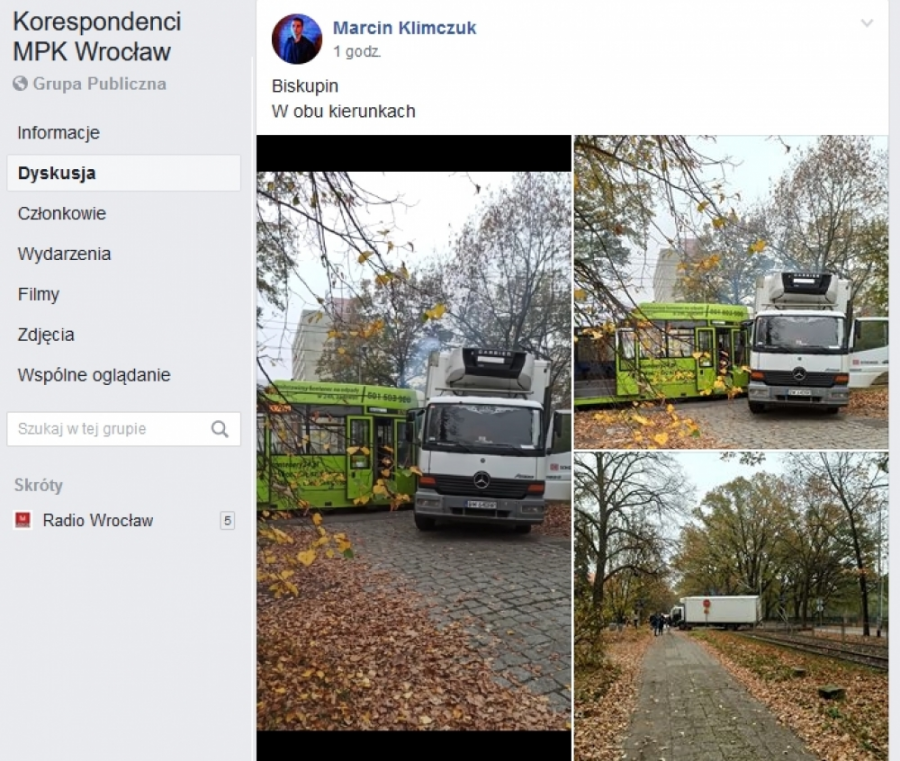Image resolution: width=900 pixels, height=761 pixels.
Task: Click the 1 godz. timestamp link
Action: point(357,52)
